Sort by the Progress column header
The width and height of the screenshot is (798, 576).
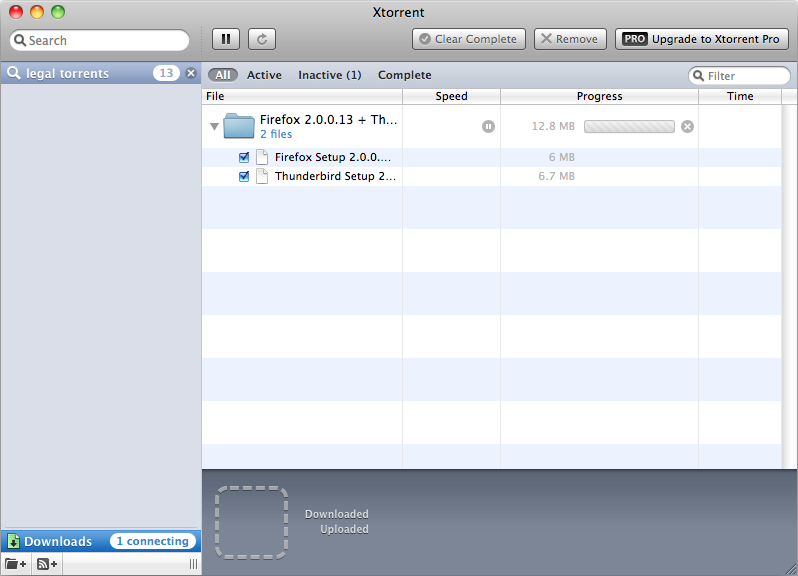coord(600,96)
